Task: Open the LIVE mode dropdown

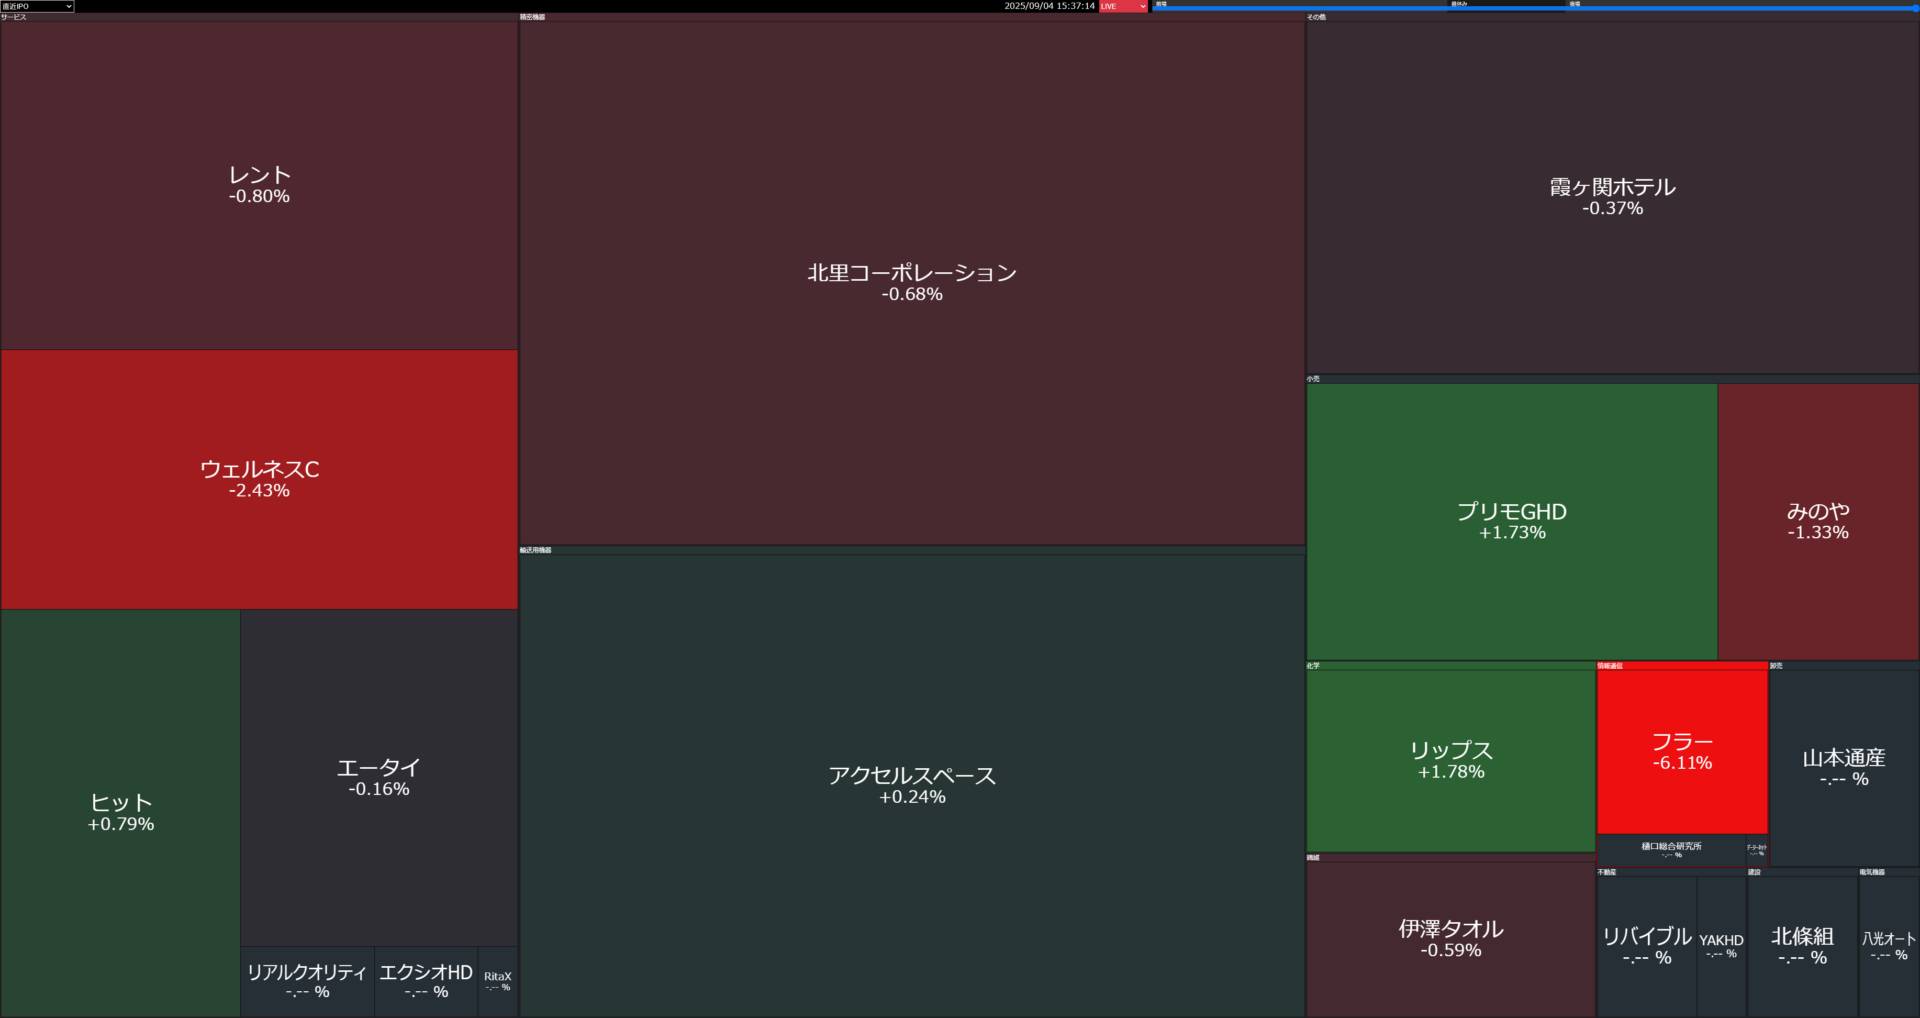Action: click(1123, 6)
